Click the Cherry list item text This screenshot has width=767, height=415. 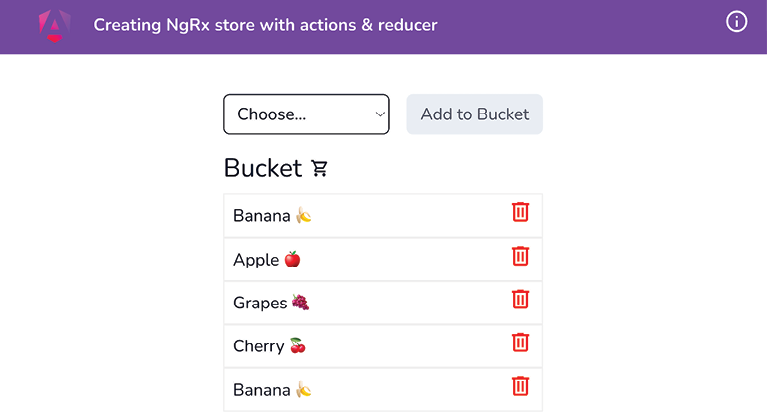pyautogui.click(x=258, y=346)
